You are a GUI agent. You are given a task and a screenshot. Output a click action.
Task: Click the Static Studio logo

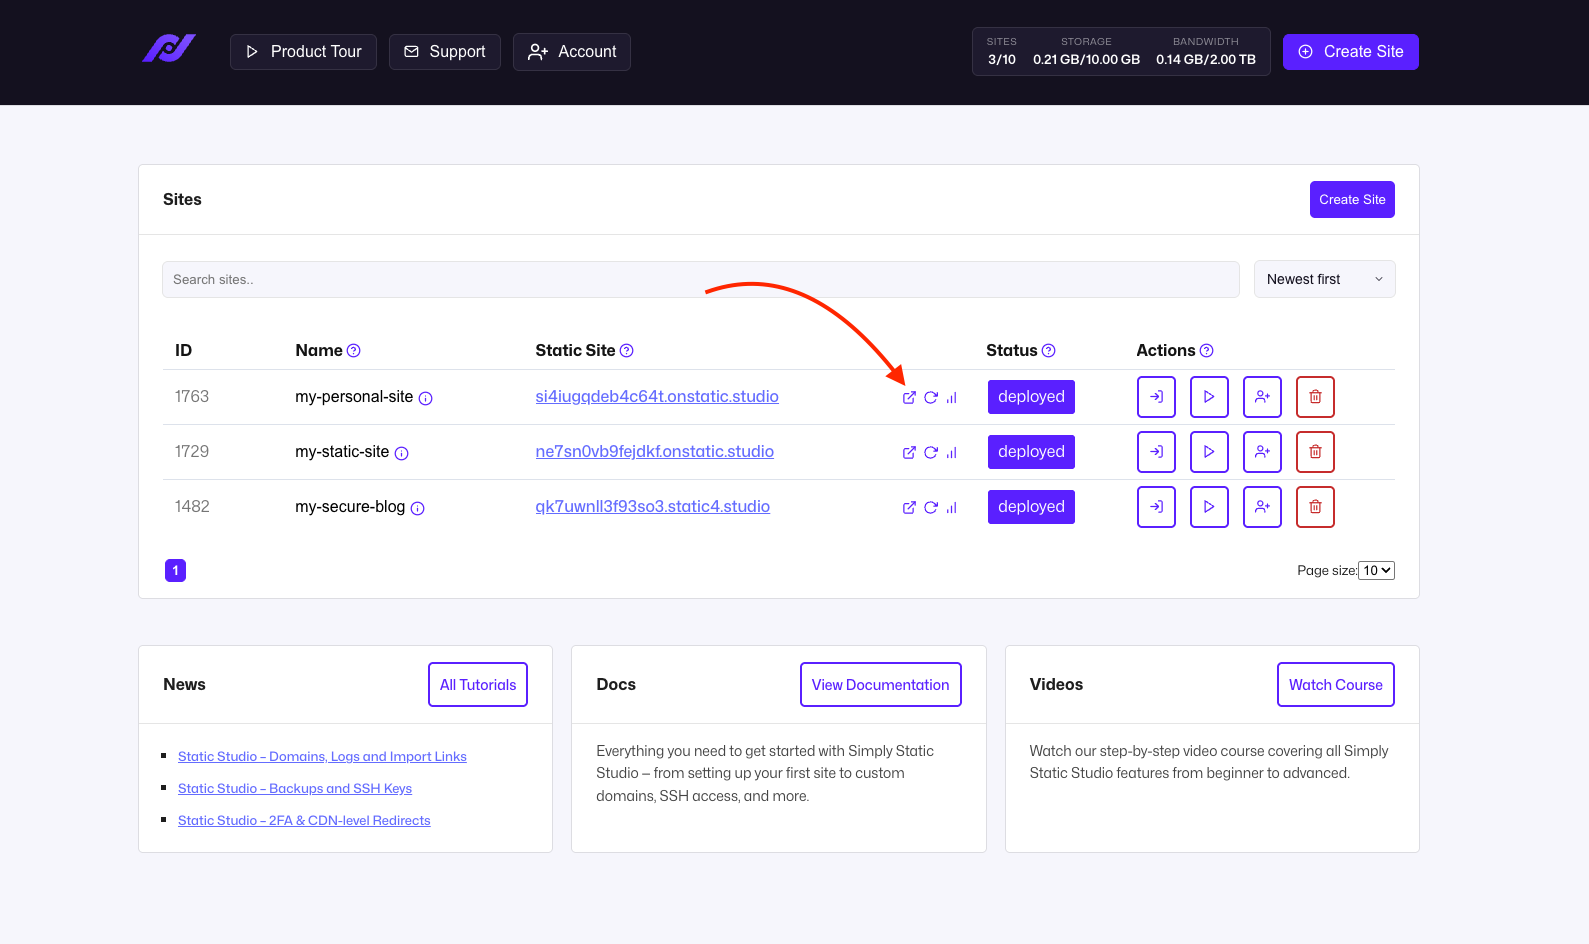tap(169, 48)
